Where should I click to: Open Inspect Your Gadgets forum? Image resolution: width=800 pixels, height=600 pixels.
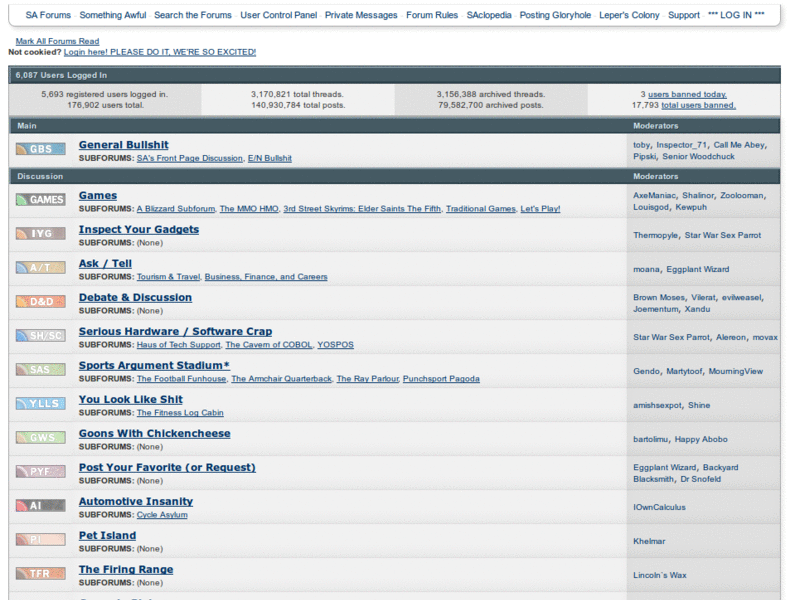139,230
